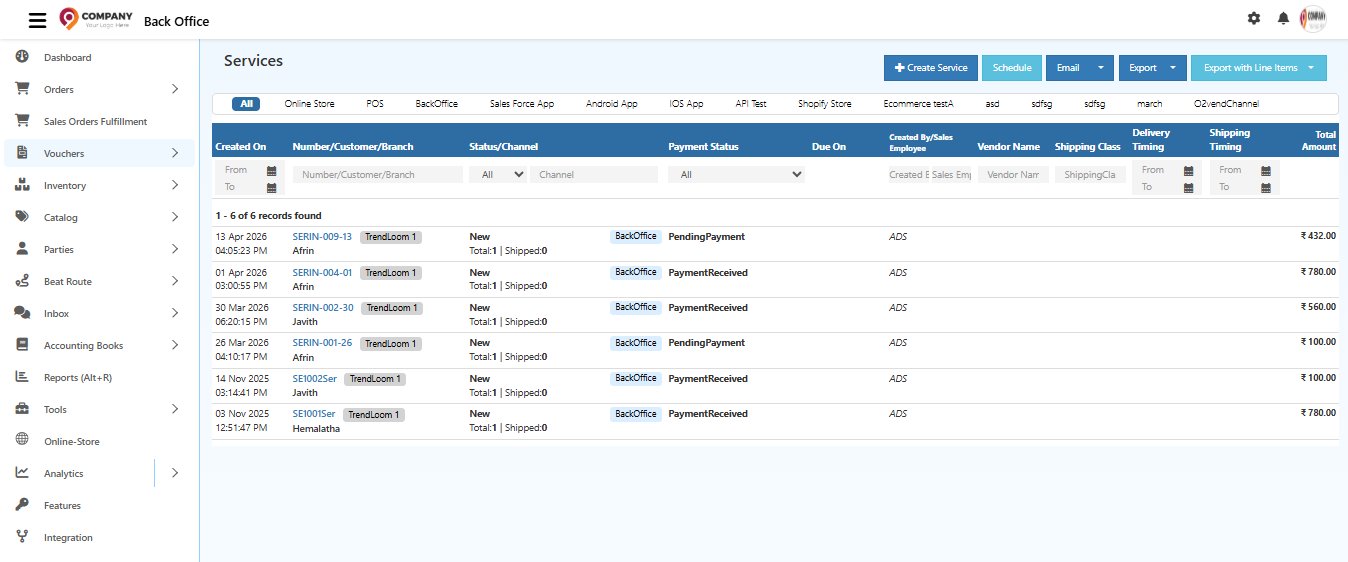
Task: Expand the Tools submenu chevron
Action: pos(175,409)
